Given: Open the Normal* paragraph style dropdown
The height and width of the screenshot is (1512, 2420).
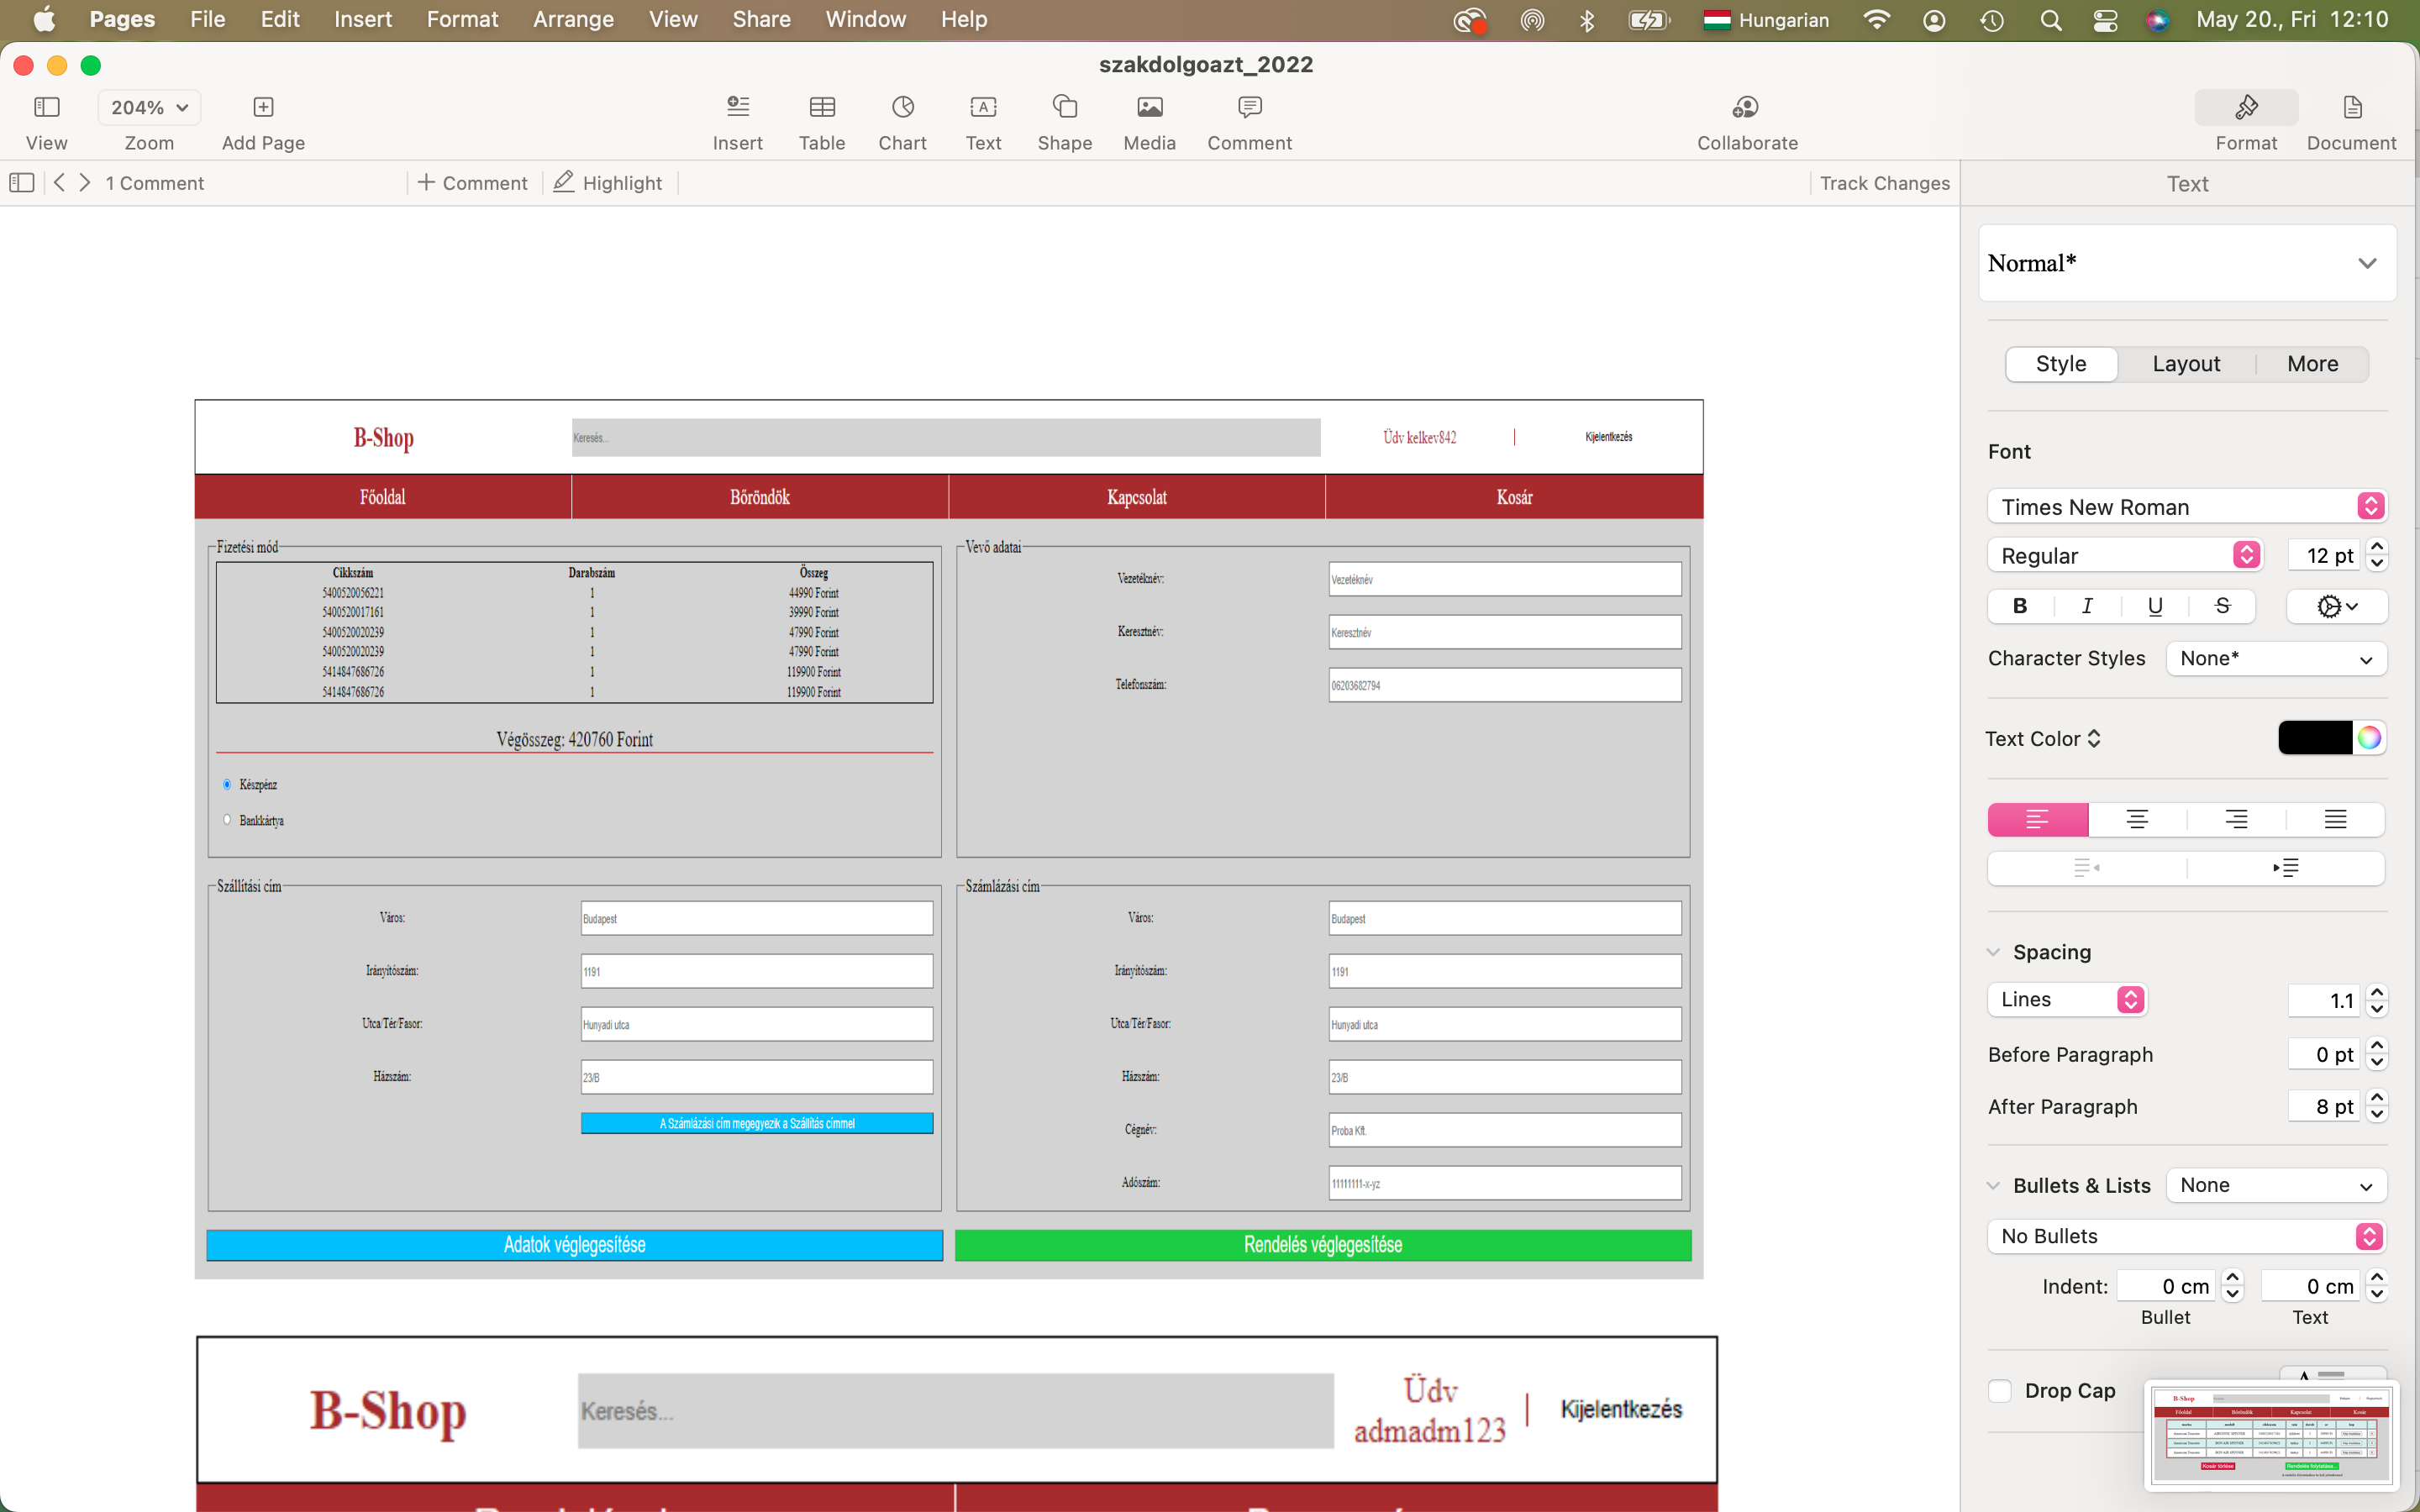Looking at the screenshot, I should pyautogui.click(x=2187, y=263).
